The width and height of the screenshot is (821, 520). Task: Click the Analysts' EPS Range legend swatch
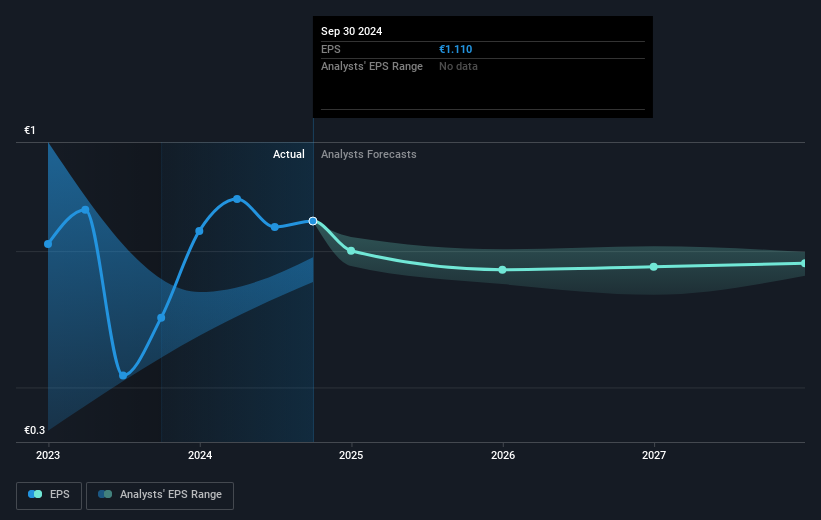pyautogui.click(x=105, y=494)
